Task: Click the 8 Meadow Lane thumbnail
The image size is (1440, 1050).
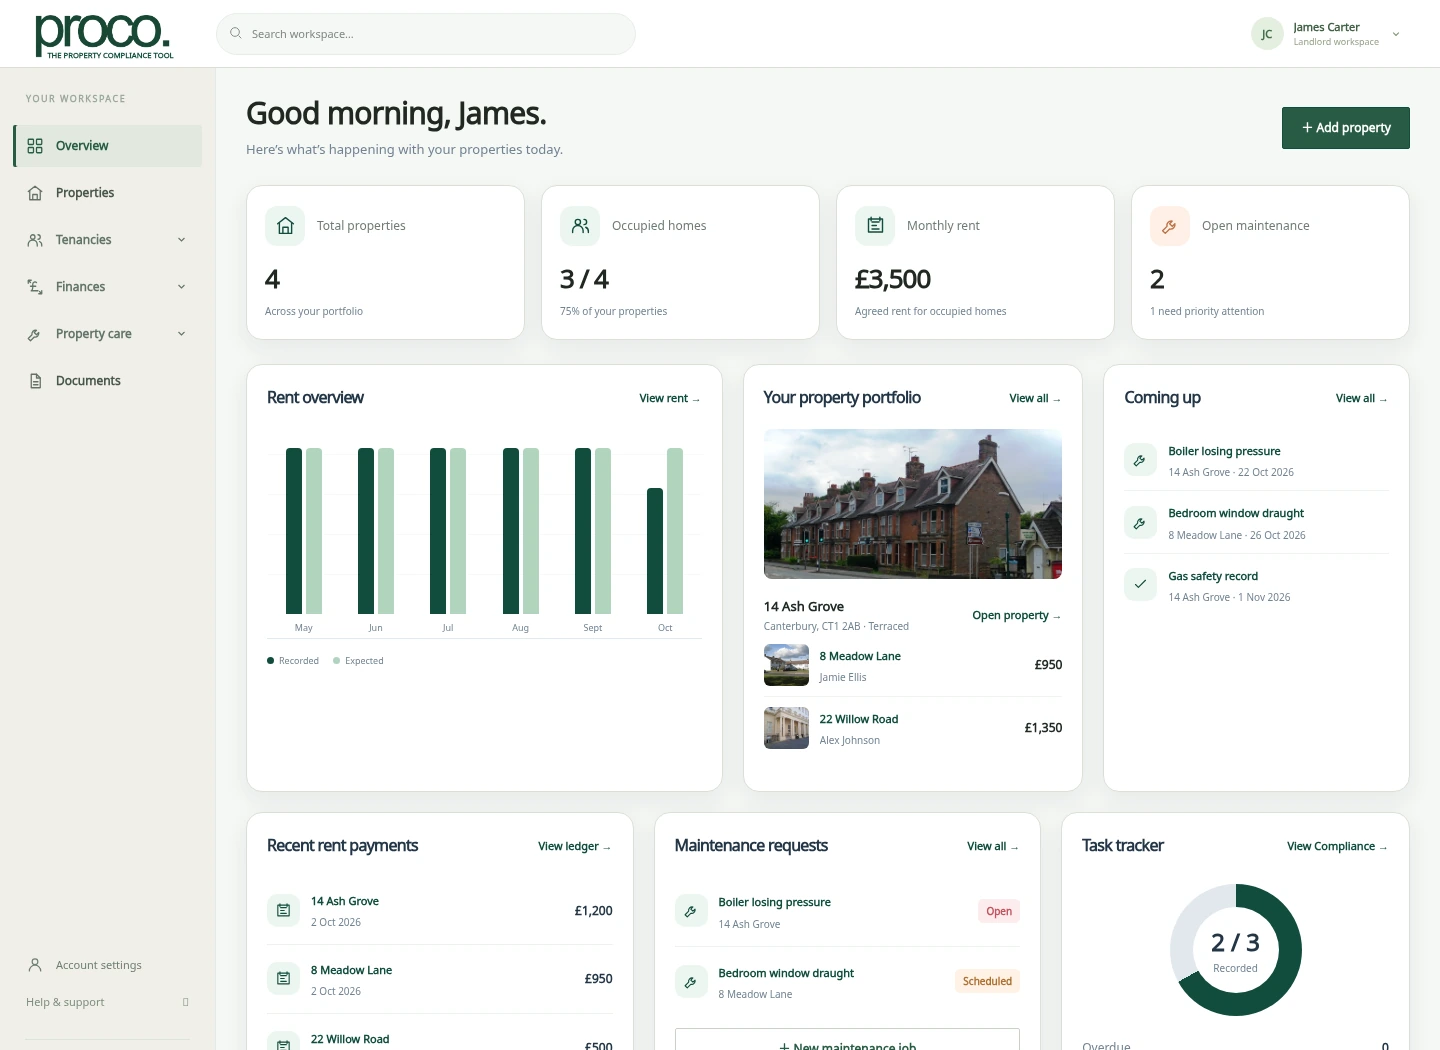Action: pos(786,665)
